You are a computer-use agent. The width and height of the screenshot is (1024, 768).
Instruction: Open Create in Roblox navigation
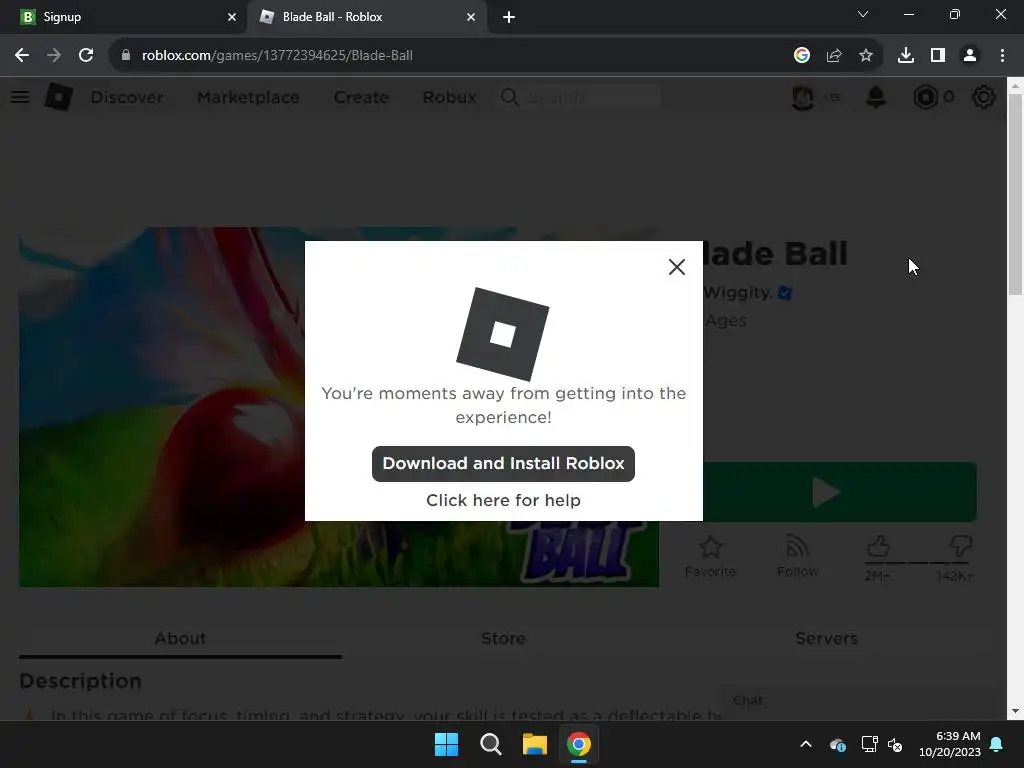tap(361, 97)
